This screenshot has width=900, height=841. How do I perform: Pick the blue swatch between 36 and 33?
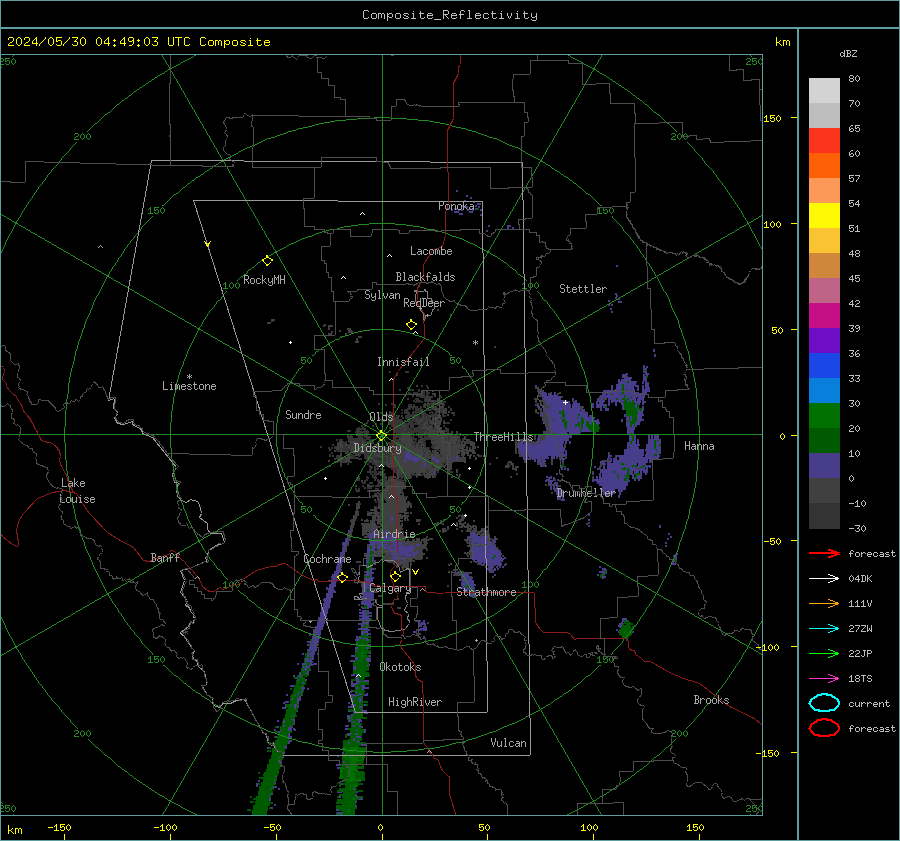point(824,366)
